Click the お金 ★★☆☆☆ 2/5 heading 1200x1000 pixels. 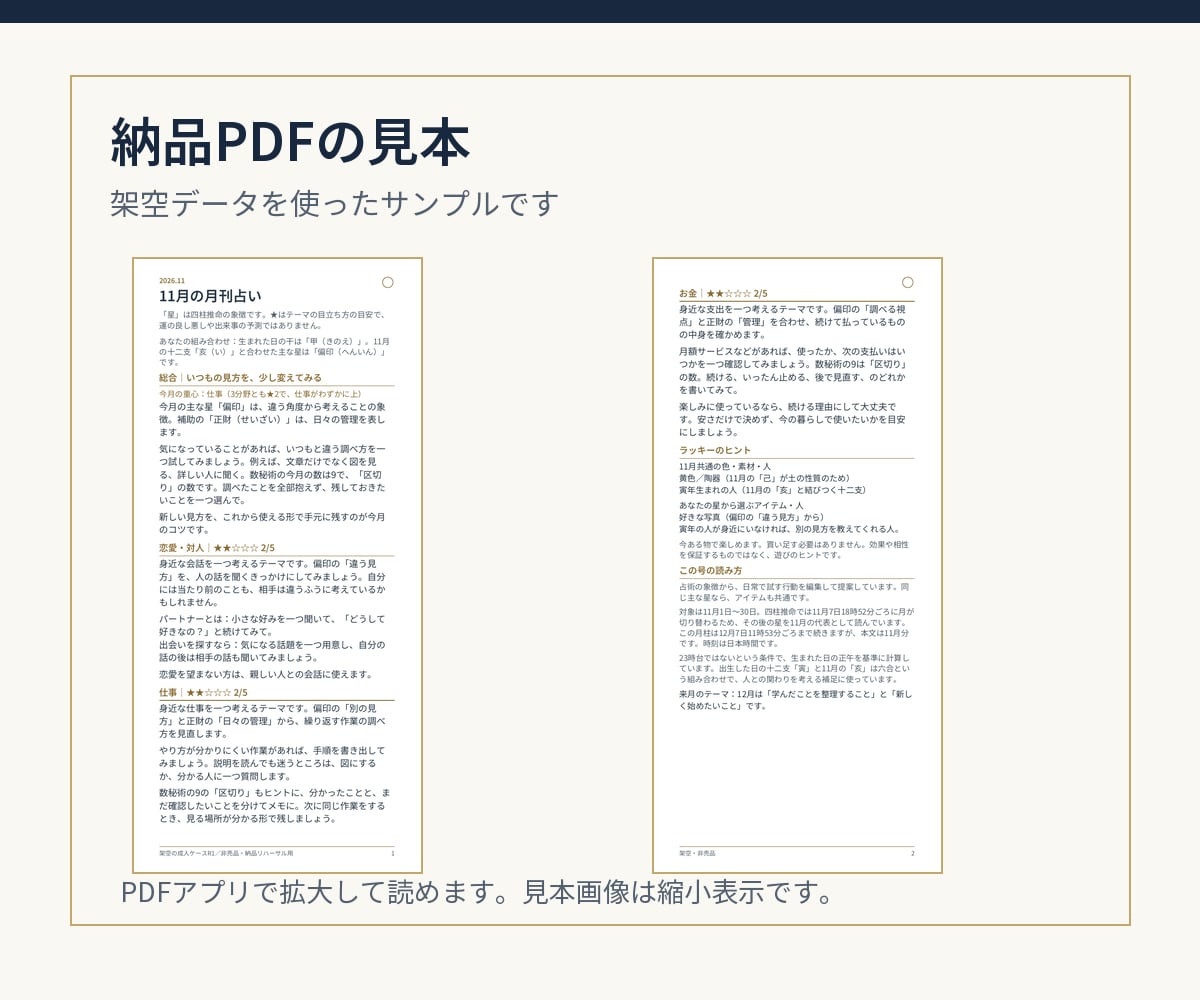(723, 293)
